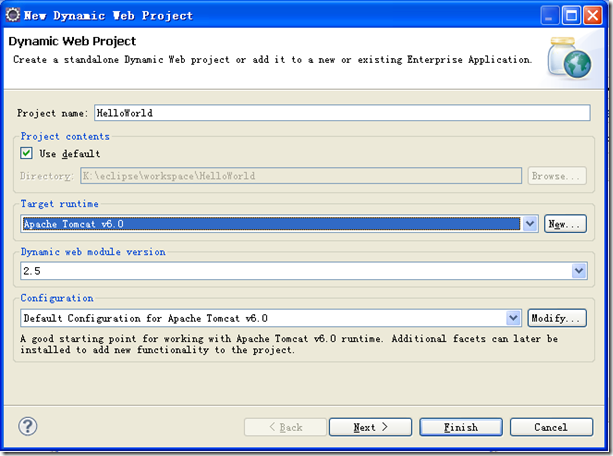Screen dimensions: 613x456
Task: Click the Eclipse gear icon in title bar
Action: pos(13,15)
